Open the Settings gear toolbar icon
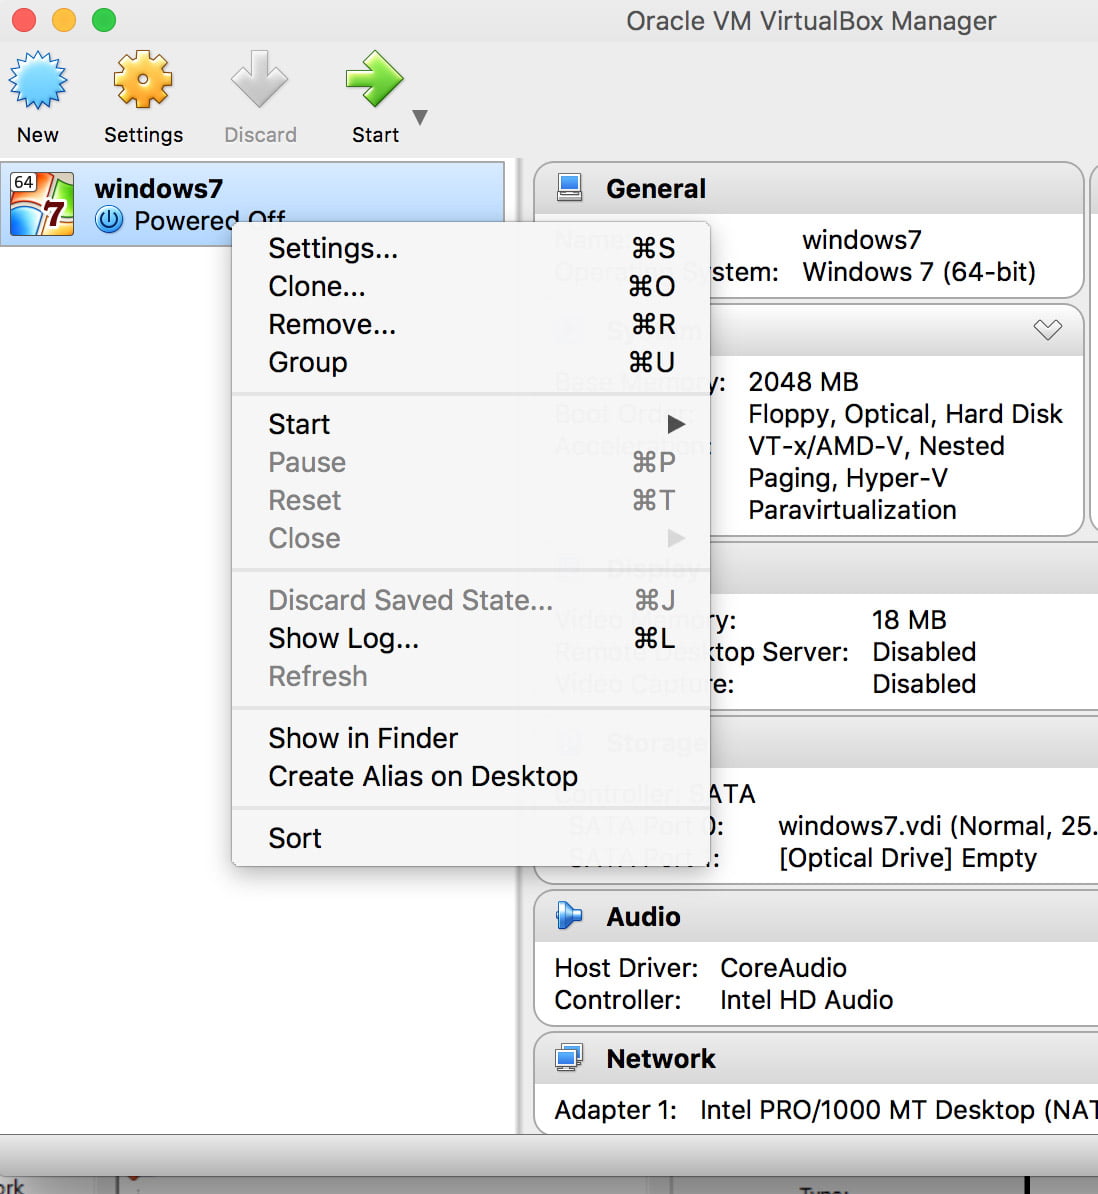The image size is (1098, 1194). 143,81
